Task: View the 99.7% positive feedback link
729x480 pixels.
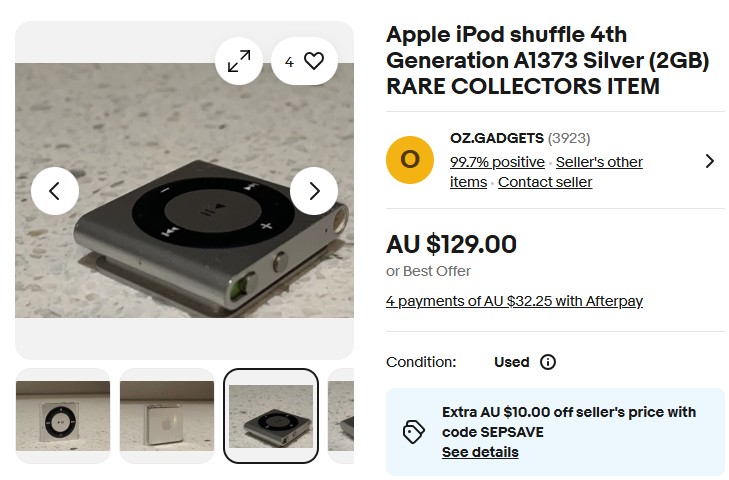Action: [x=497, y=162]
